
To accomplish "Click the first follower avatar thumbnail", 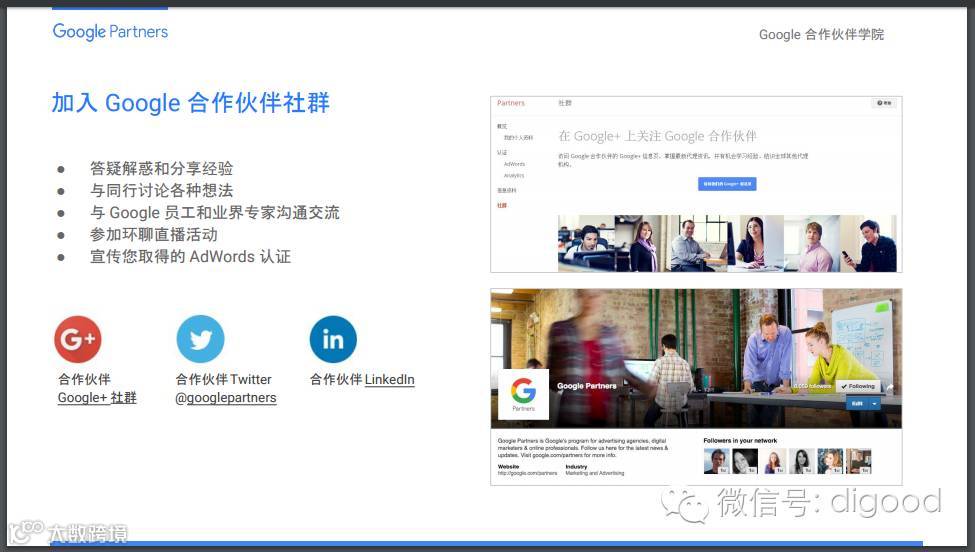I will 716,461.
